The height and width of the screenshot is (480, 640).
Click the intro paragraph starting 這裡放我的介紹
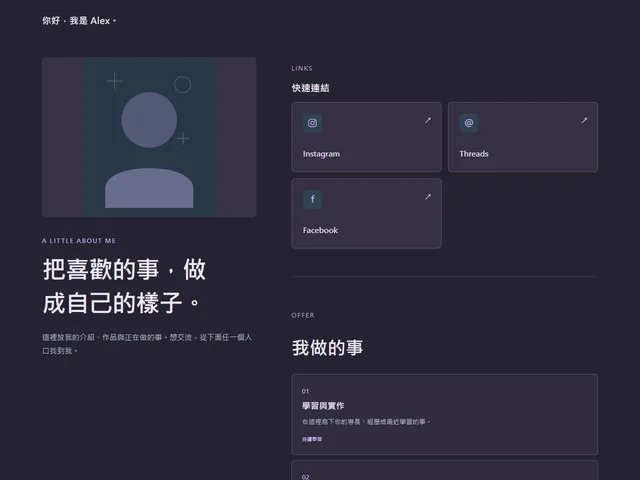[x=147, y=344]
